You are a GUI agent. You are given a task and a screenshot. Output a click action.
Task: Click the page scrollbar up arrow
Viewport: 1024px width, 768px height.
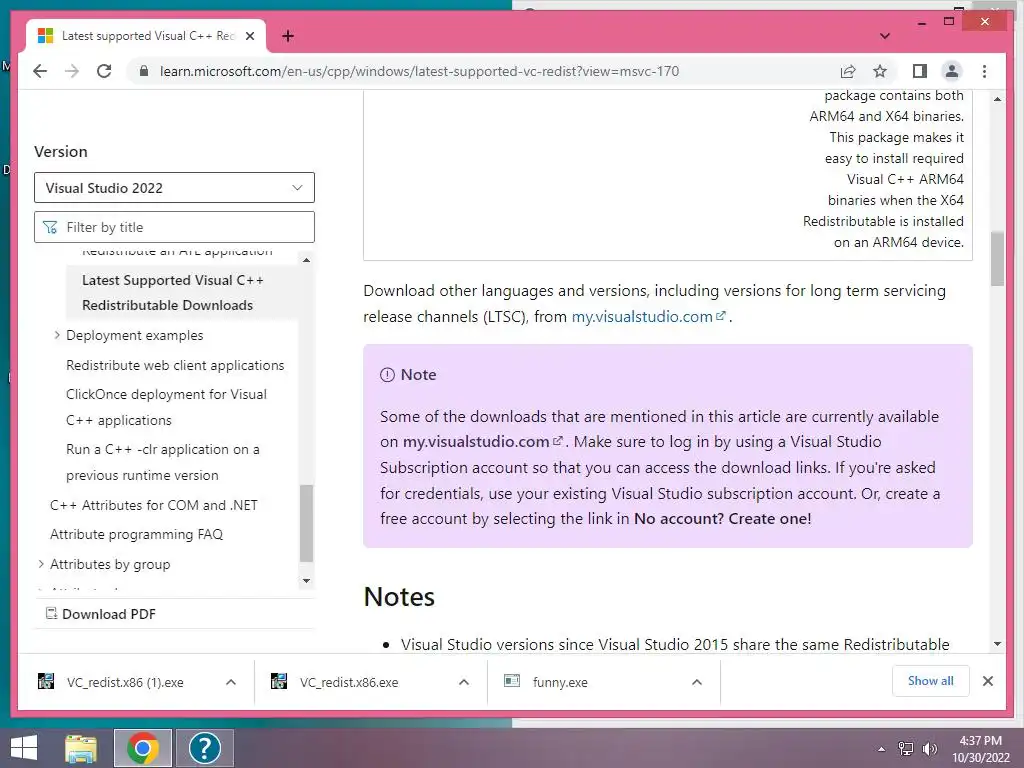coord(997,99)
